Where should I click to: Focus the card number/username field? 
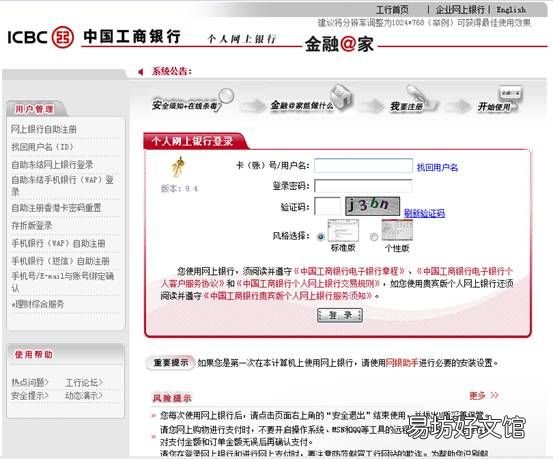pos(363,165)
